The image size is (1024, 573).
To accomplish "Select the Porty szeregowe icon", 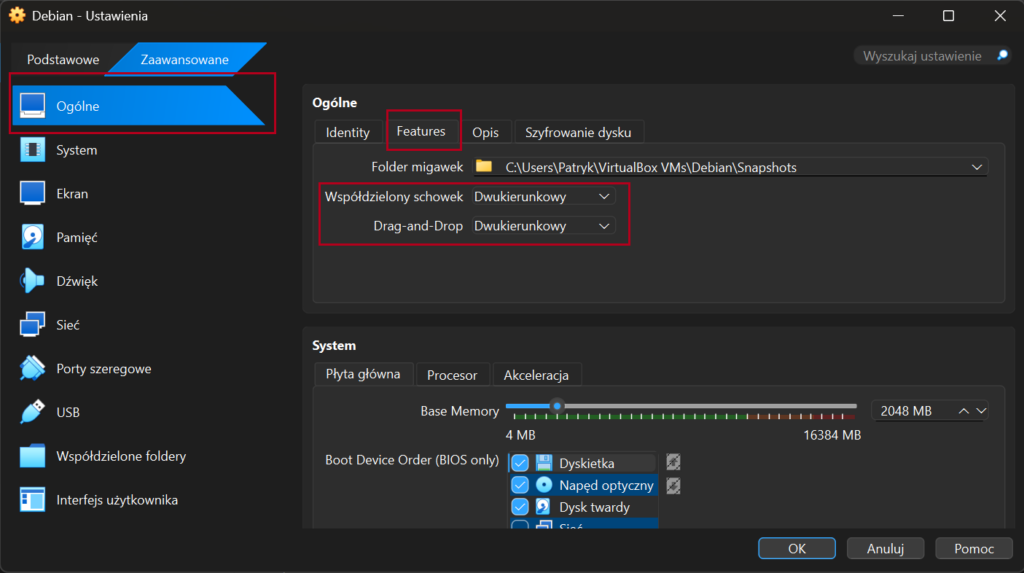I will [x=33, y=369].
